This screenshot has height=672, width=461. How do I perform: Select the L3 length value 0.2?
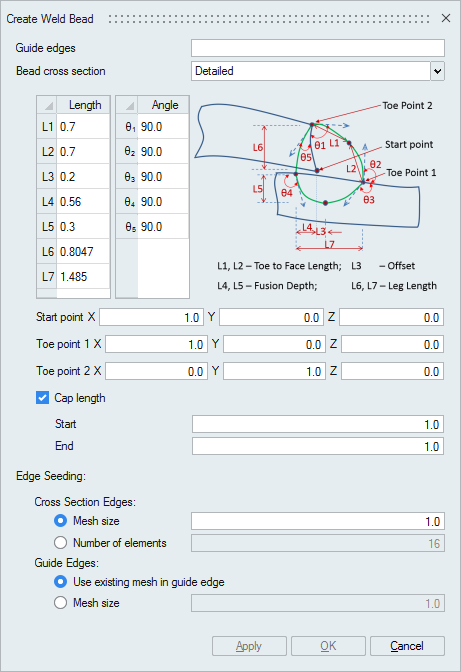(x=83, y=177)
